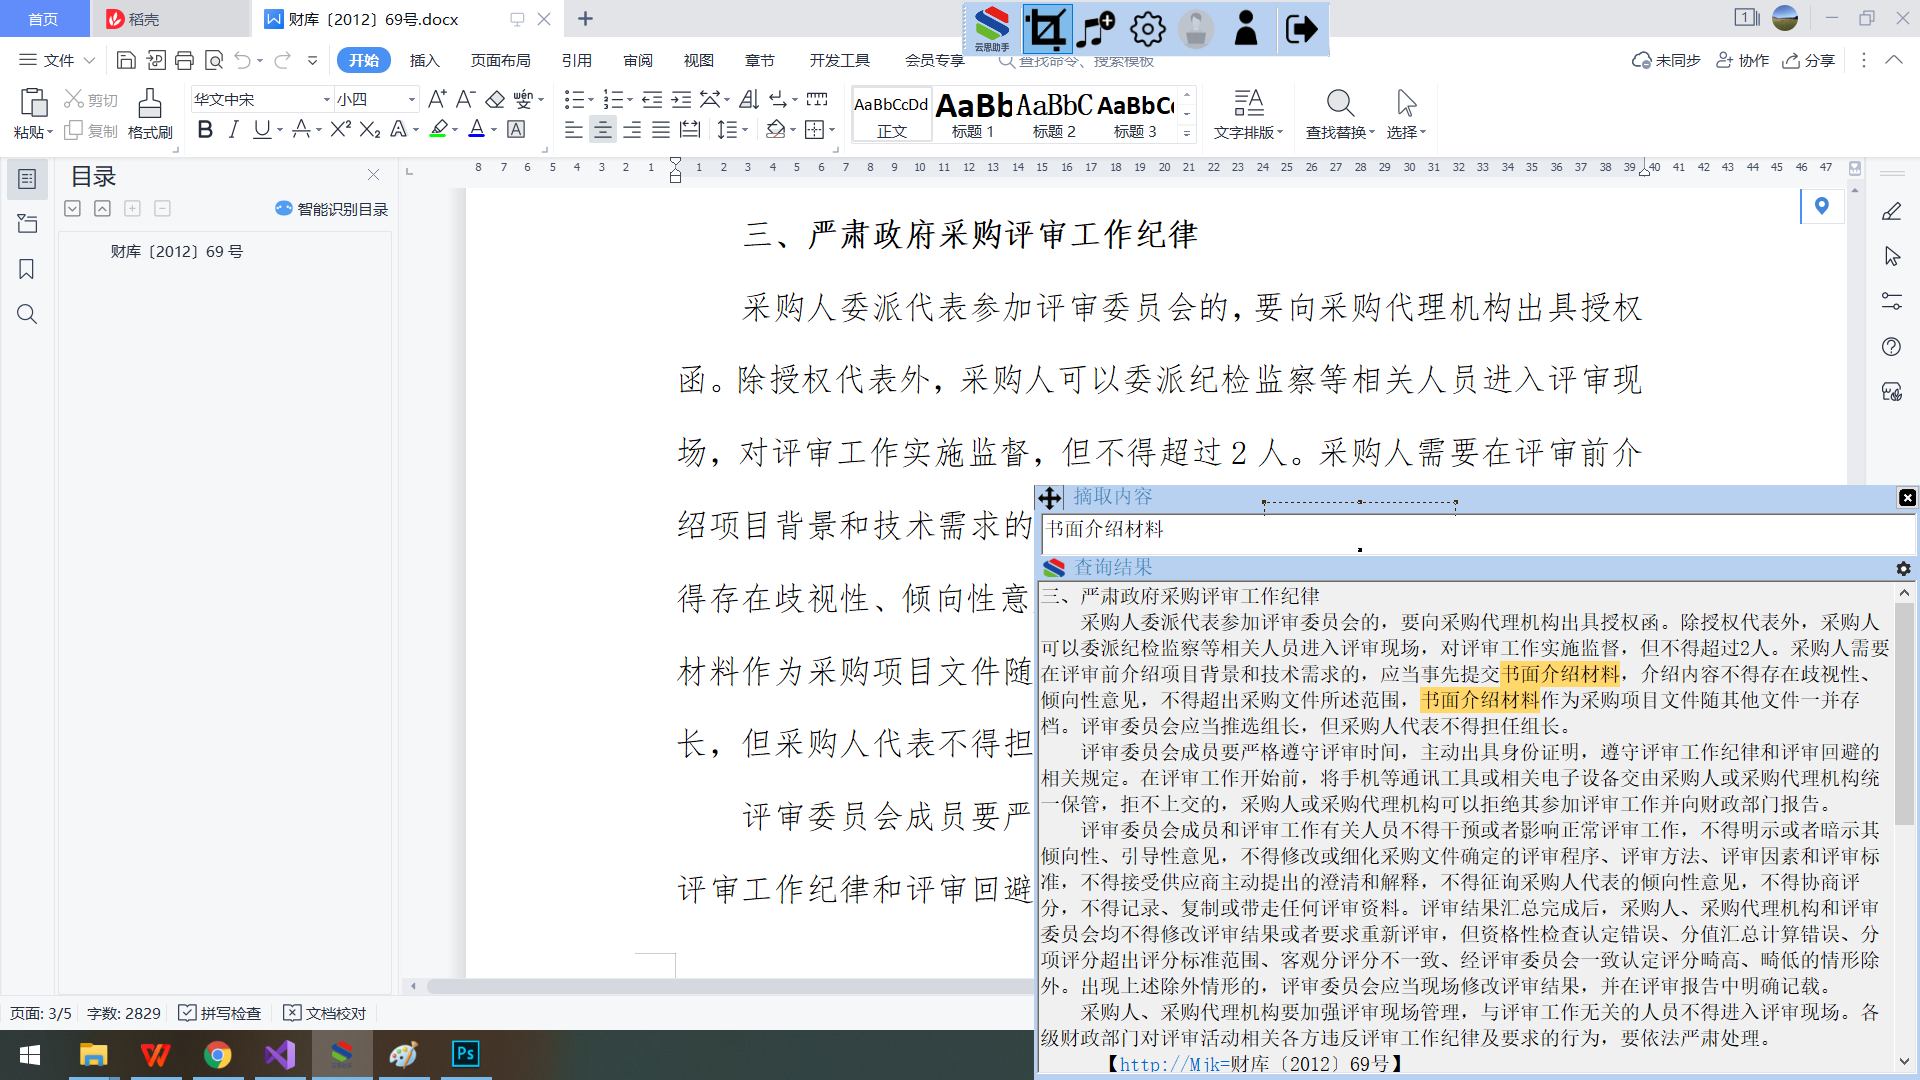Open the search sidebar icon
Viewport: 1920px width, 1080px height.
27,314
